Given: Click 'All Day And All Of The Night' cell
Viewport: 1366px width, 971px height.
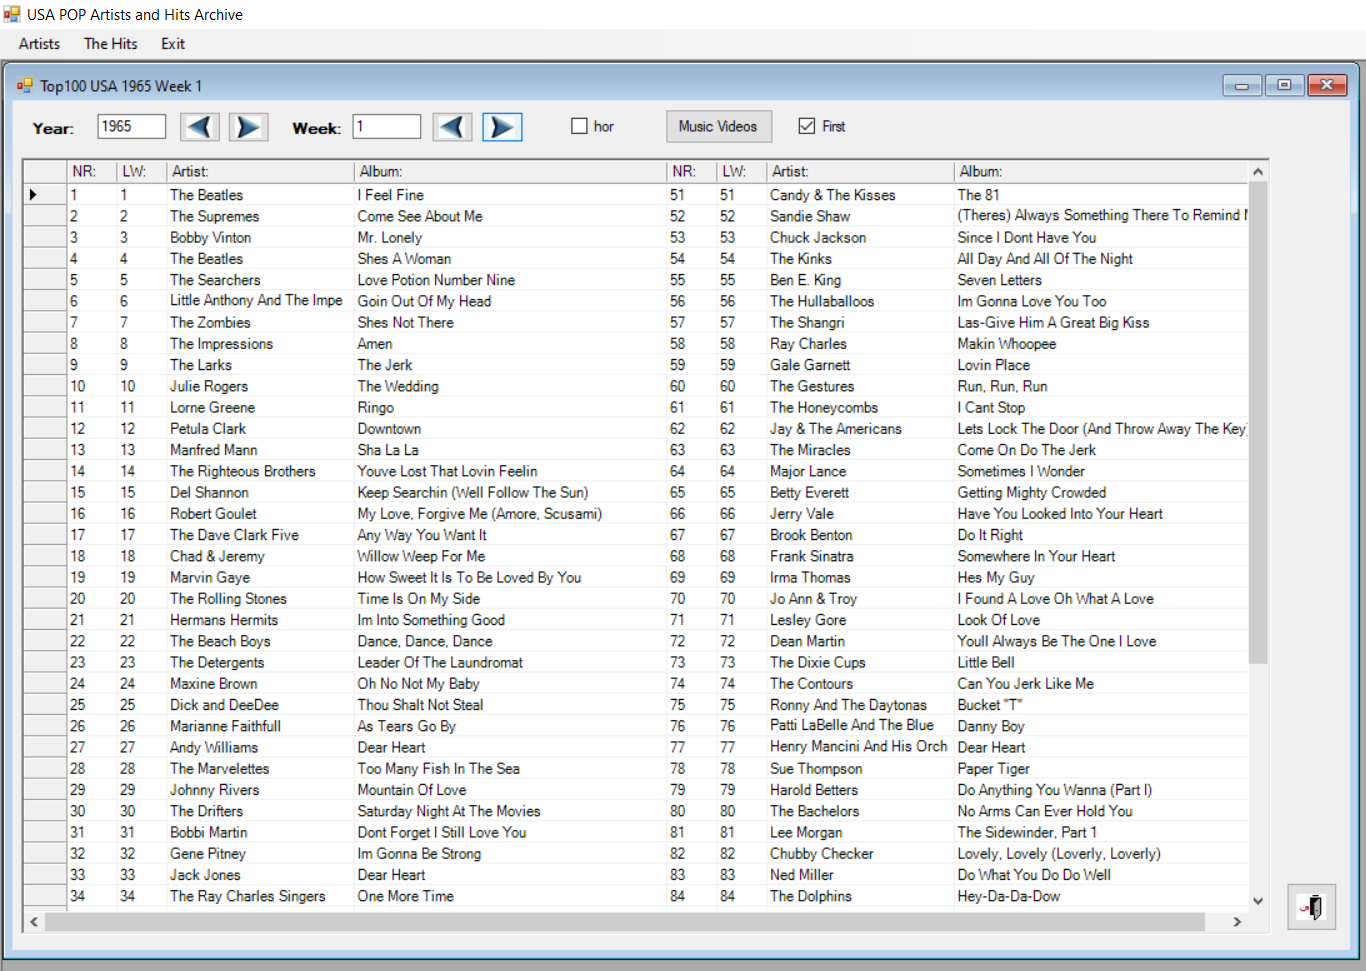Looking at the screenshot, I should (1101, 259).
